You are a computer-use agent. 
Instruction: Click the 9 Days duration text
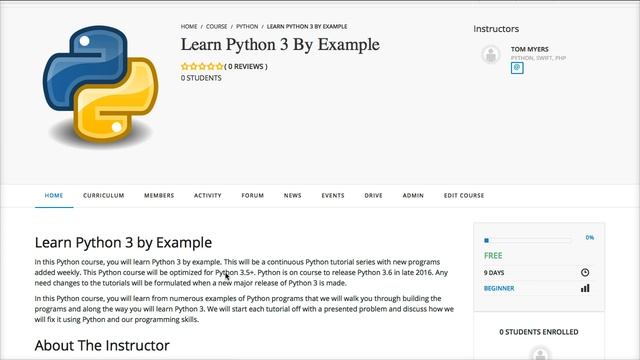click(494, 272)
